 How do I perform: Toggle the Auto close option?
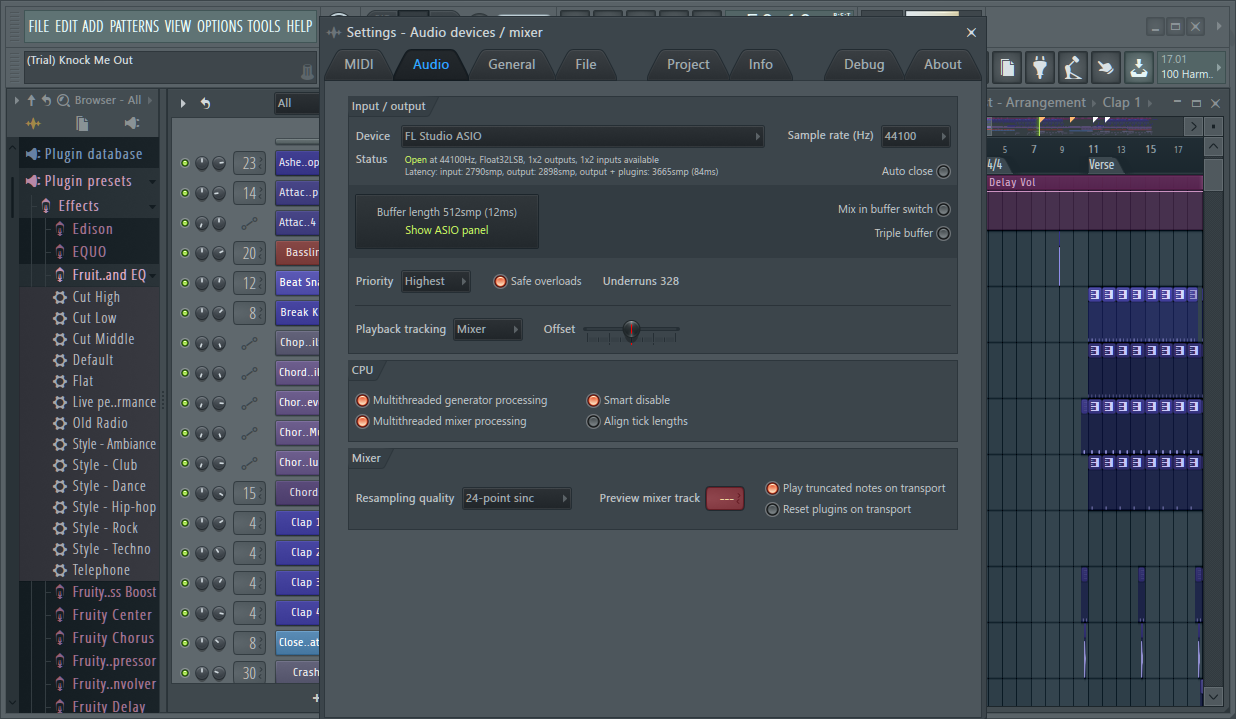coord(943,171)
